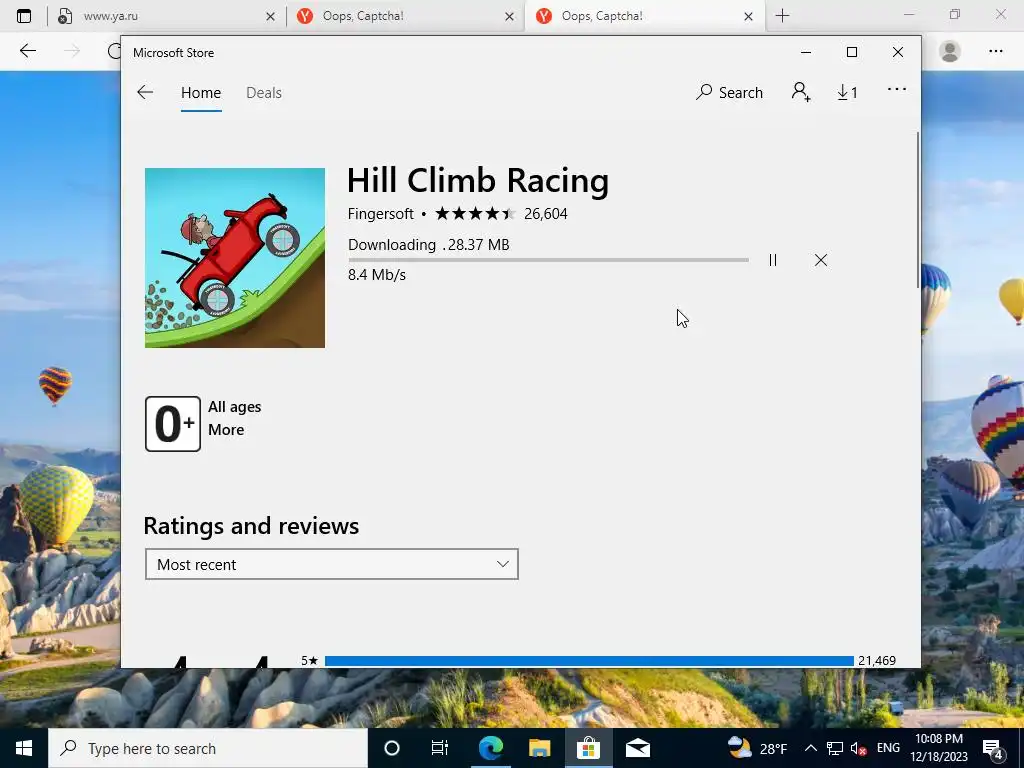Expand the Most recent sort dropdown
This screenshot has height=768, width=1024.
332,564
